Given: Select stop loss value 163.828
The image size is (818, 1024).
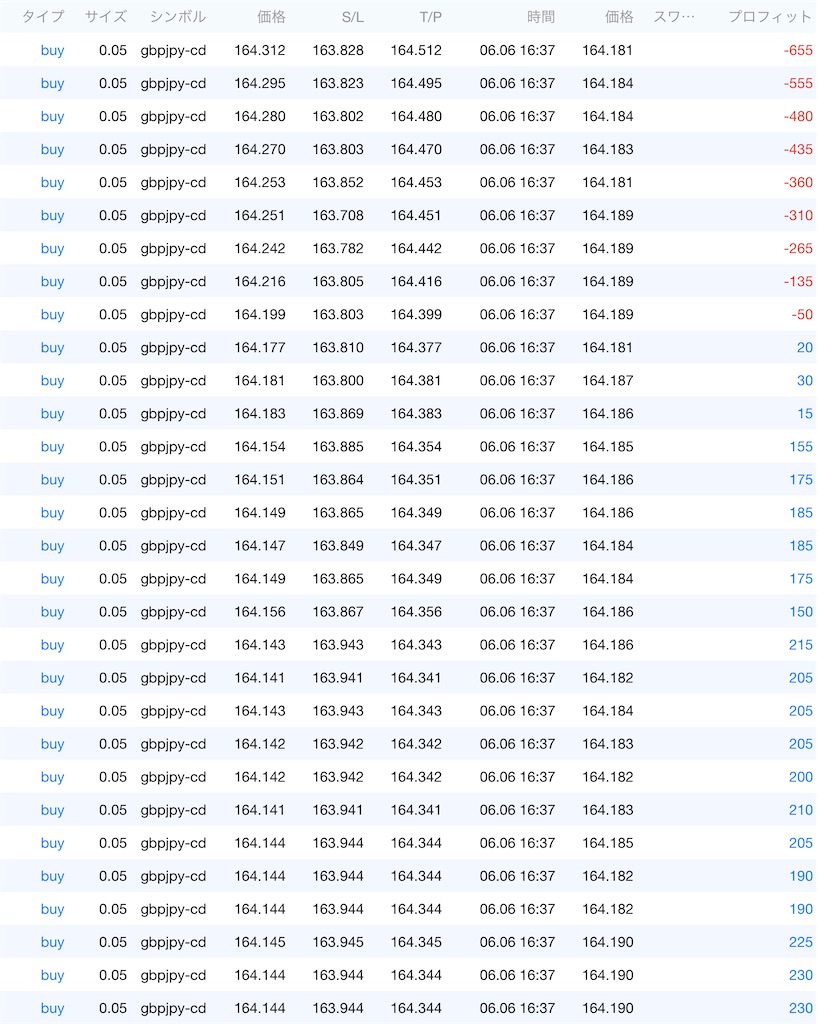Looking at the screenshot, I should pos(338,50).
